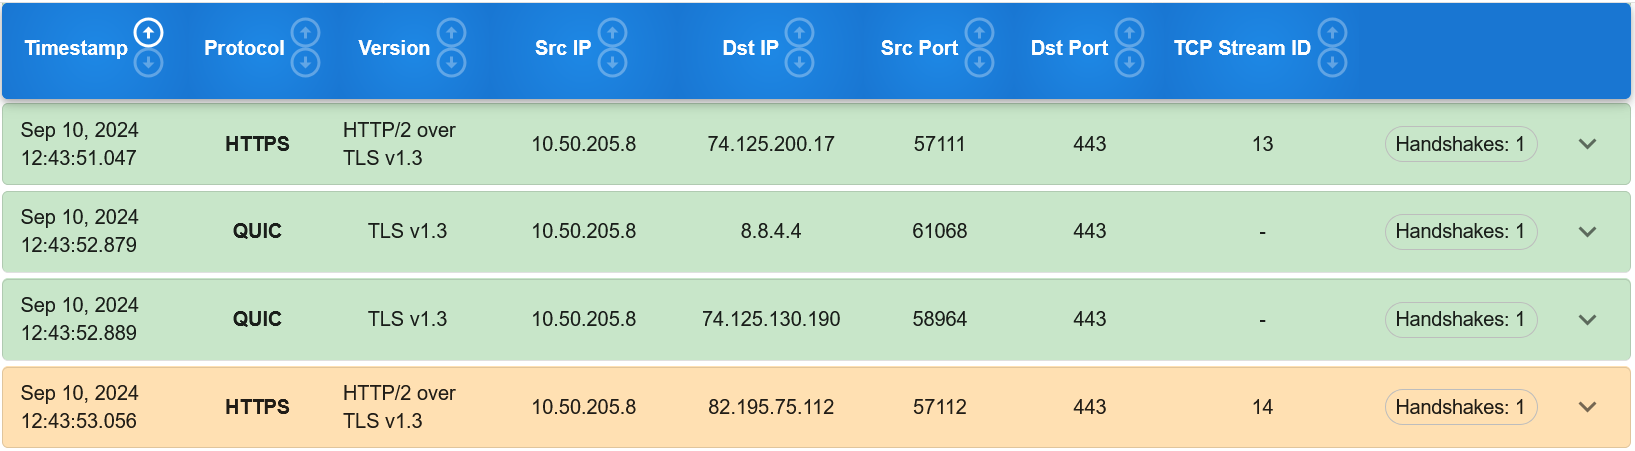Click Handshakes badge on stream 13 row
The height and width of the screenshot is (451, 1635).
1460,144
